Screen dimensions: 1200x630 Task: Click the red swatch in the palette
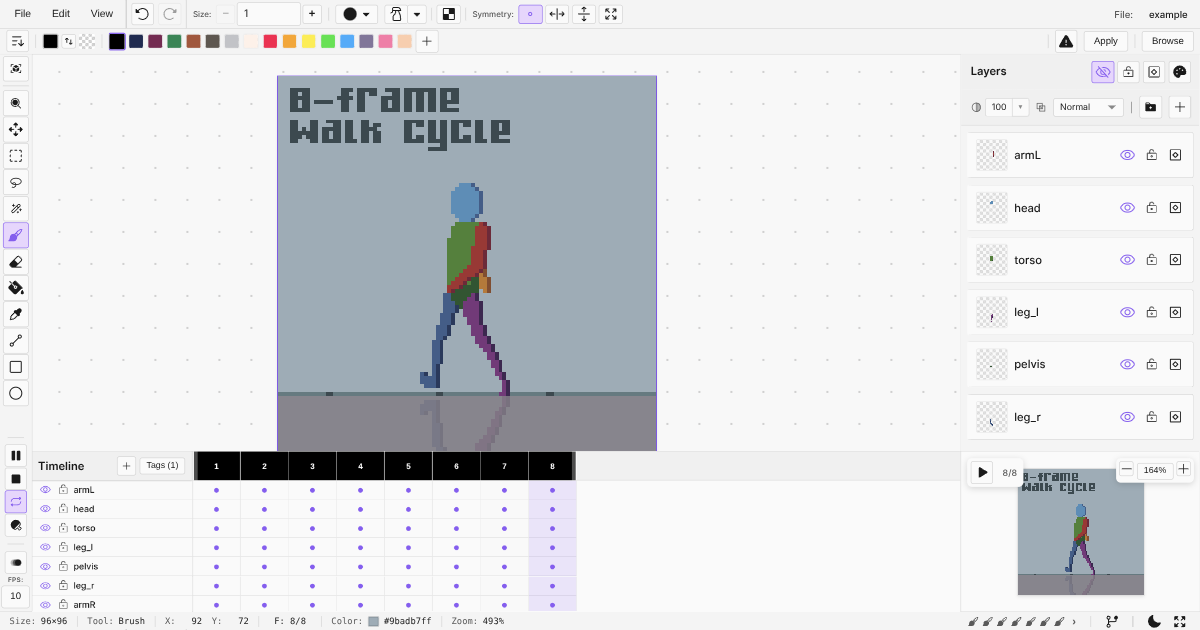point(270,41)
